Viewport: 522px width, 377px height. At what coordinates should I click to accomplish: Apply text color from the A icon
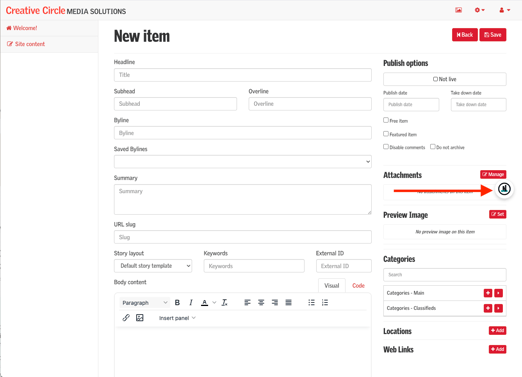205,303
